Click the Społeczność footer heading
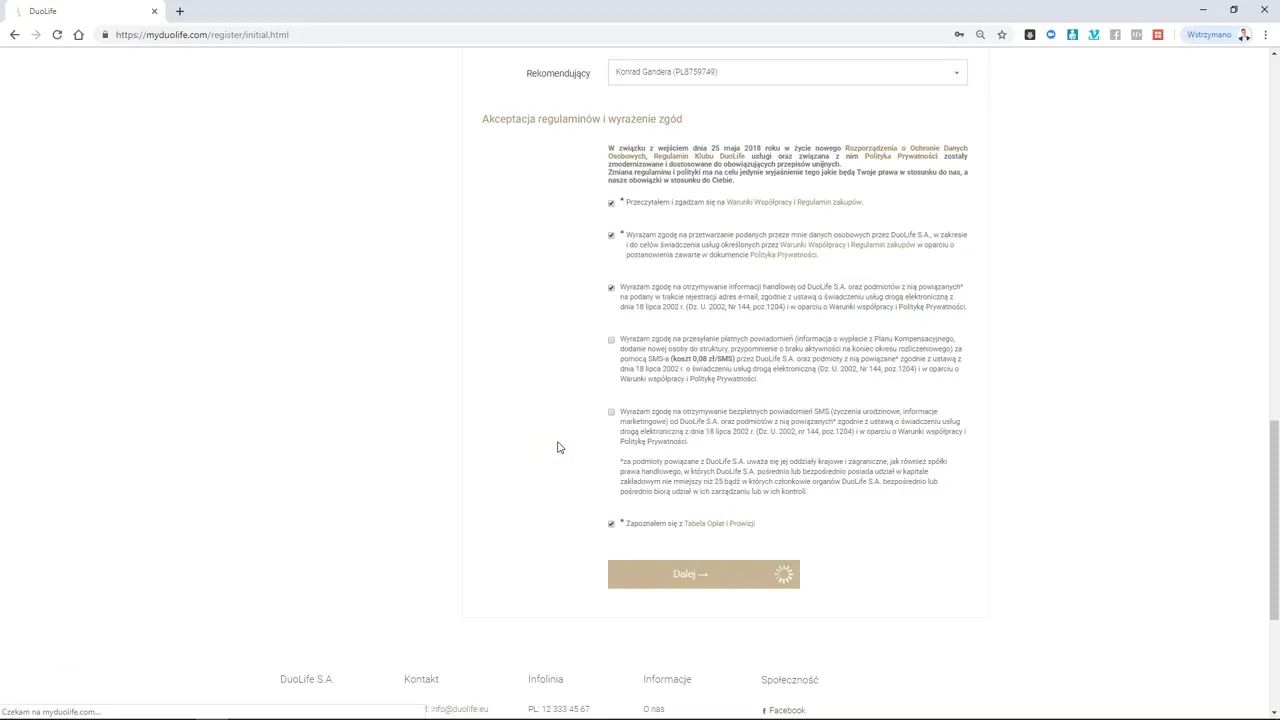 coord(789,680)
